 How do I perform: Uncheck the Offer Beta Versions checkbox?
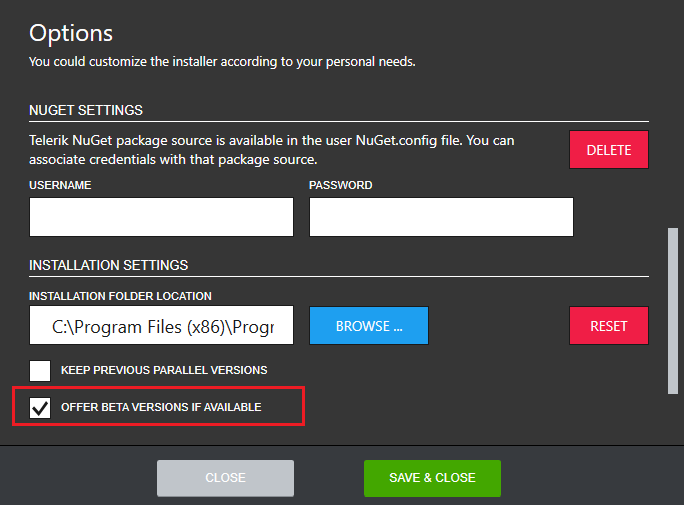tap(40, 408)
